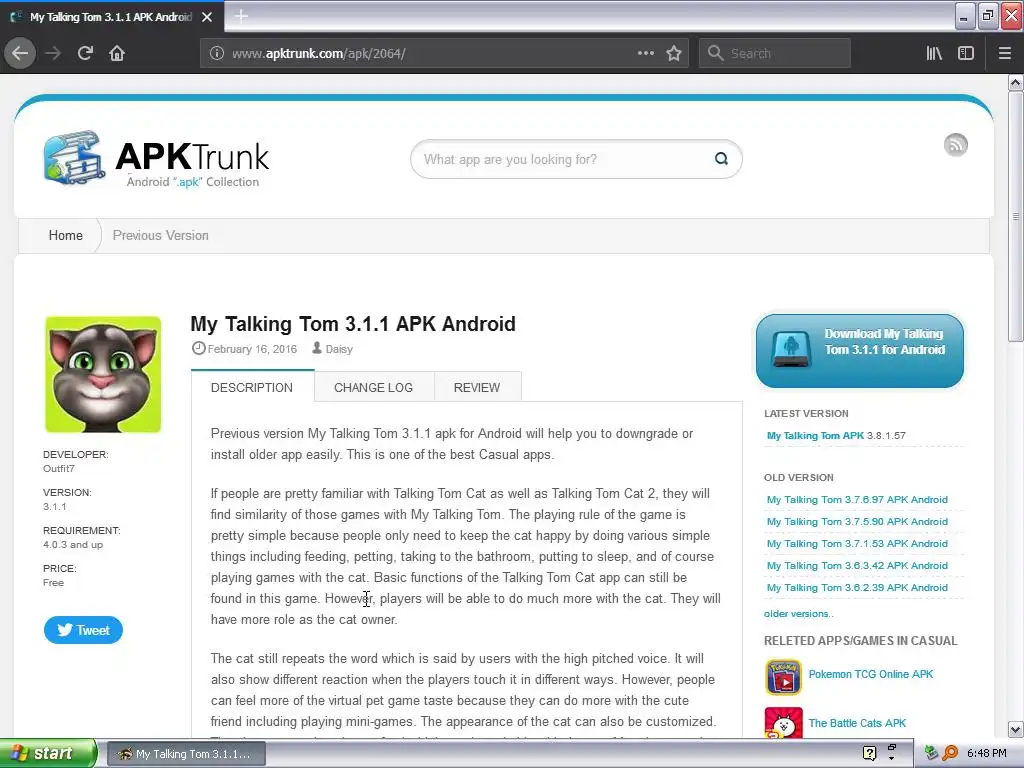1024x768 pixels.
Task: Open the Firefox library icon
Action: (x=934, y=53)
